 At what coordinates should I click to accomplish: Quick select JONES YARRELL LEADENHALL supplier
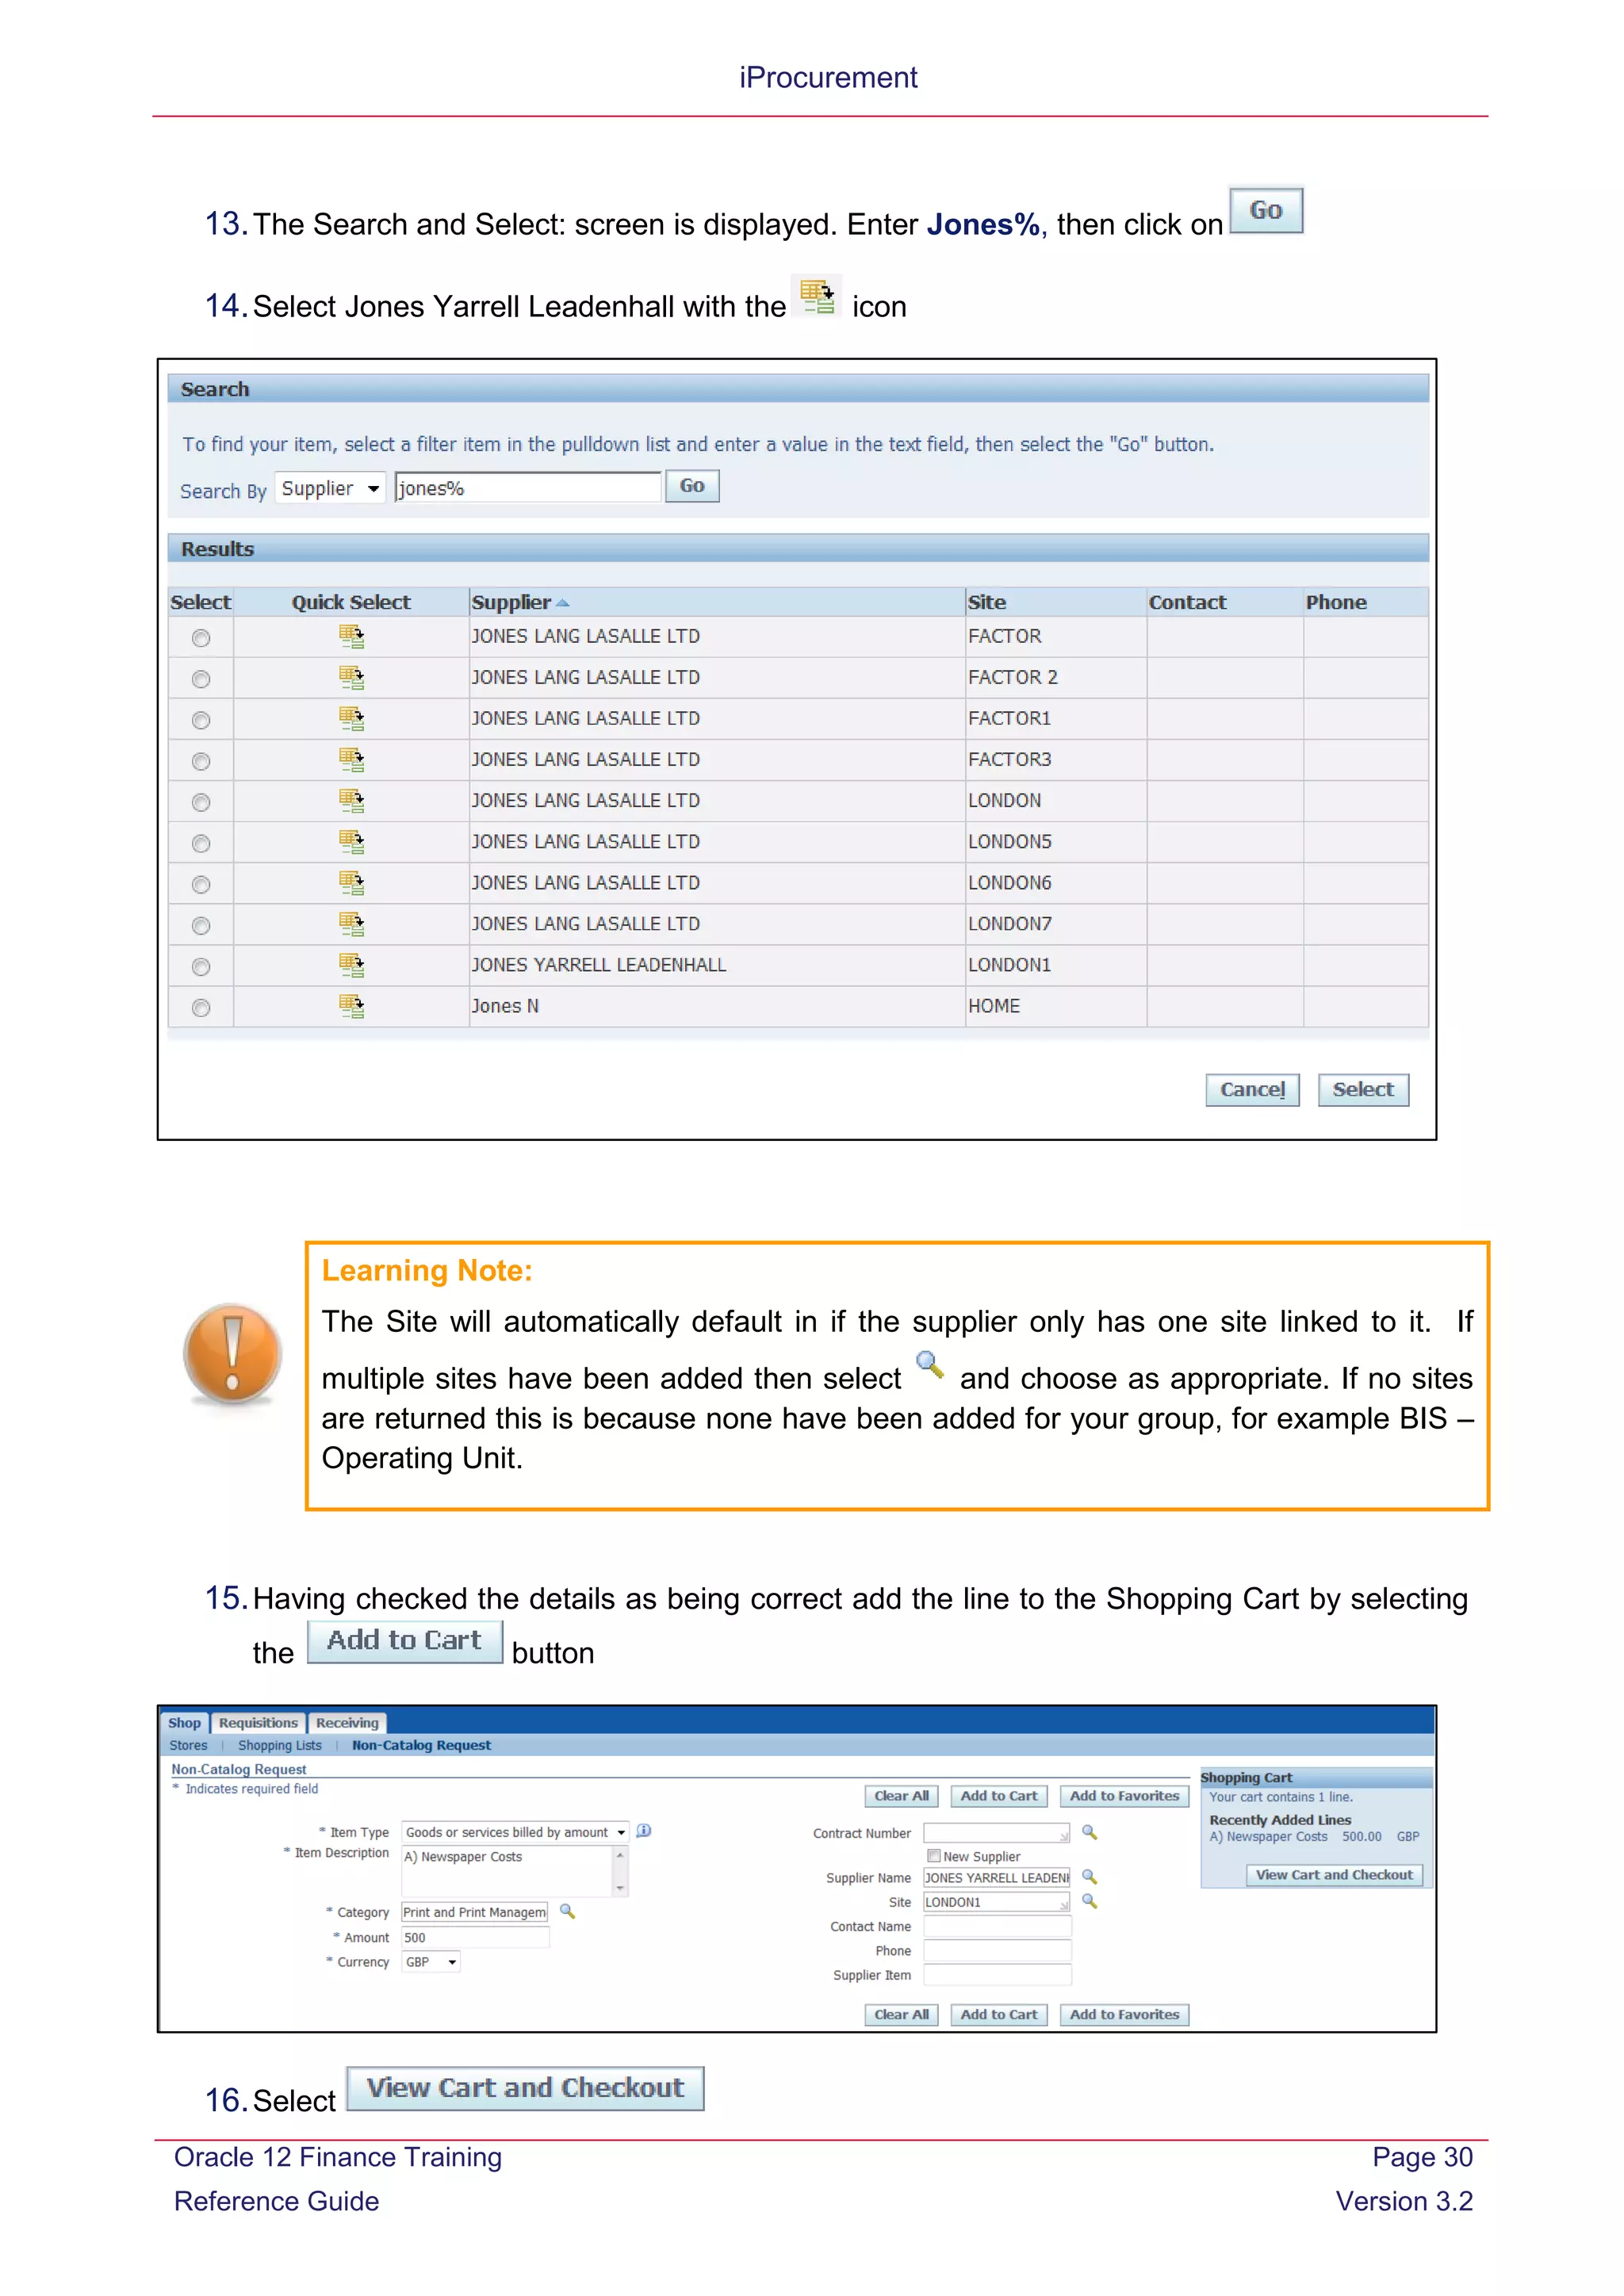[351, 965]
